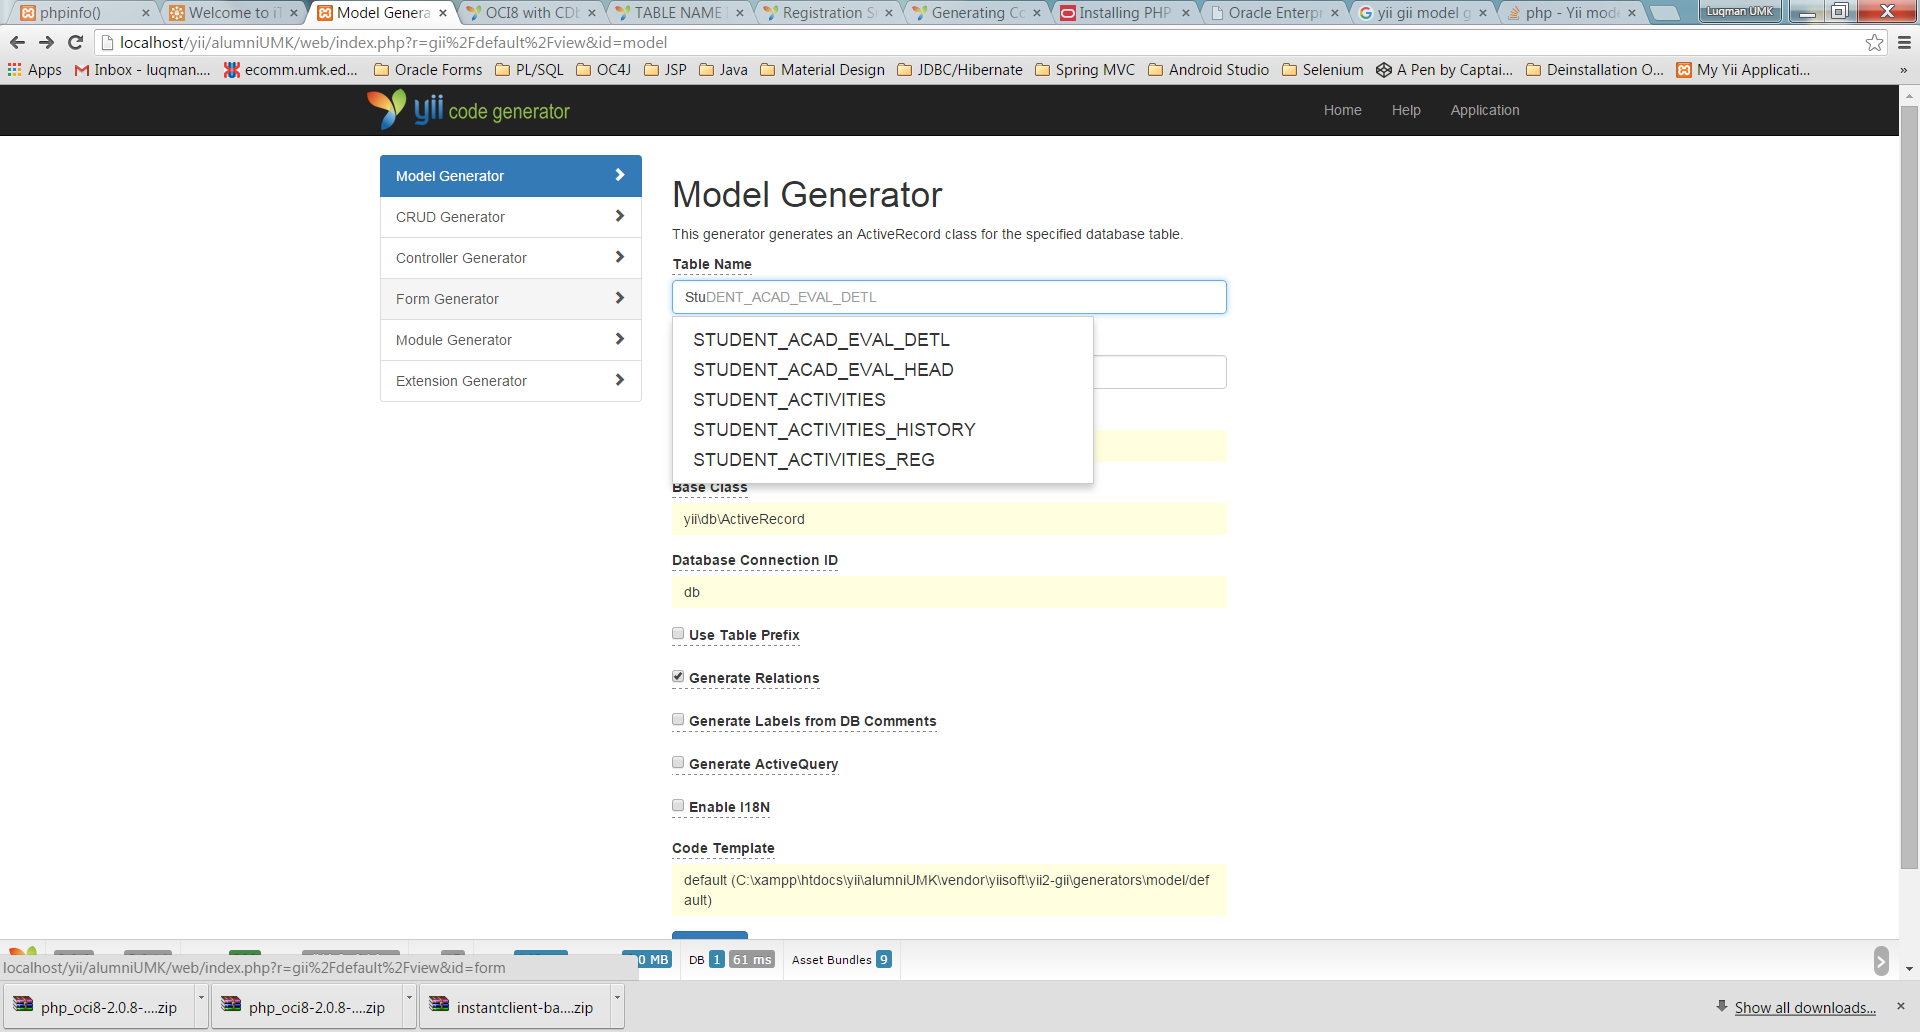Click the Yii code generator logo
This screenshot has height=1032, width=1920.
coord(468,110)
